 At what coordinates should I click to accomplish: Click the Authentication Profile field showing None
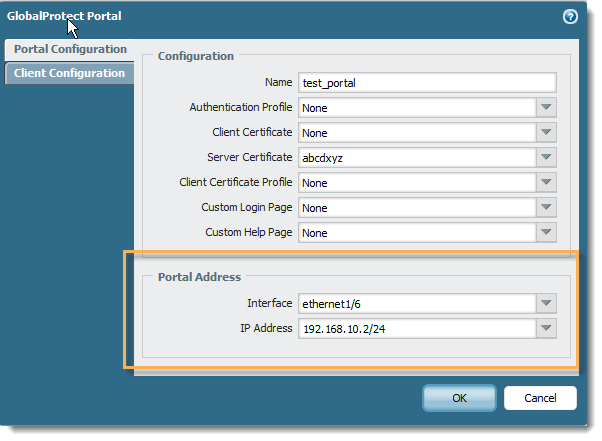tap(417, 107)
